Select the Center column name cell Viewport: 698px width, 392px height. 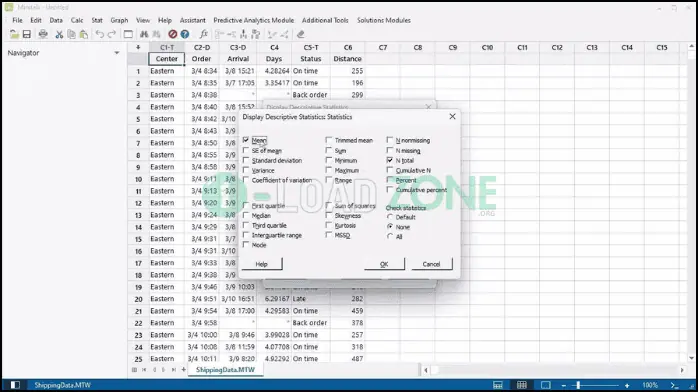pos(166,59)
